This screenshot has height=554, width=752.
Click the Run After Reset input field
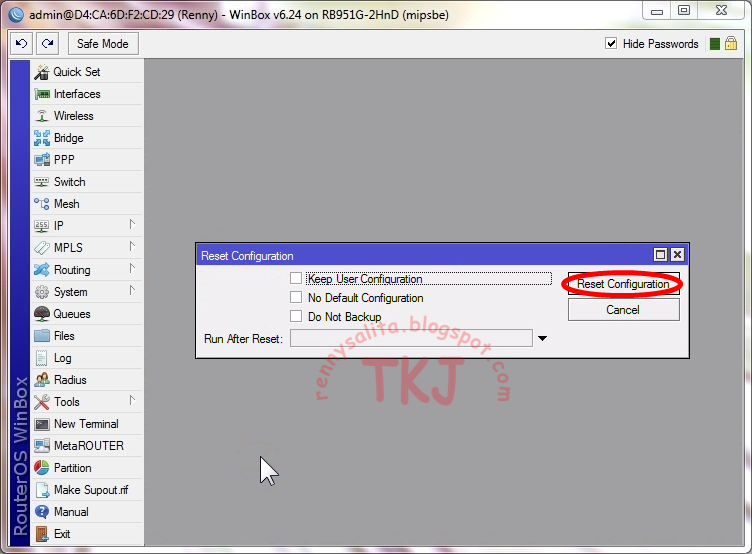point(411,338)
